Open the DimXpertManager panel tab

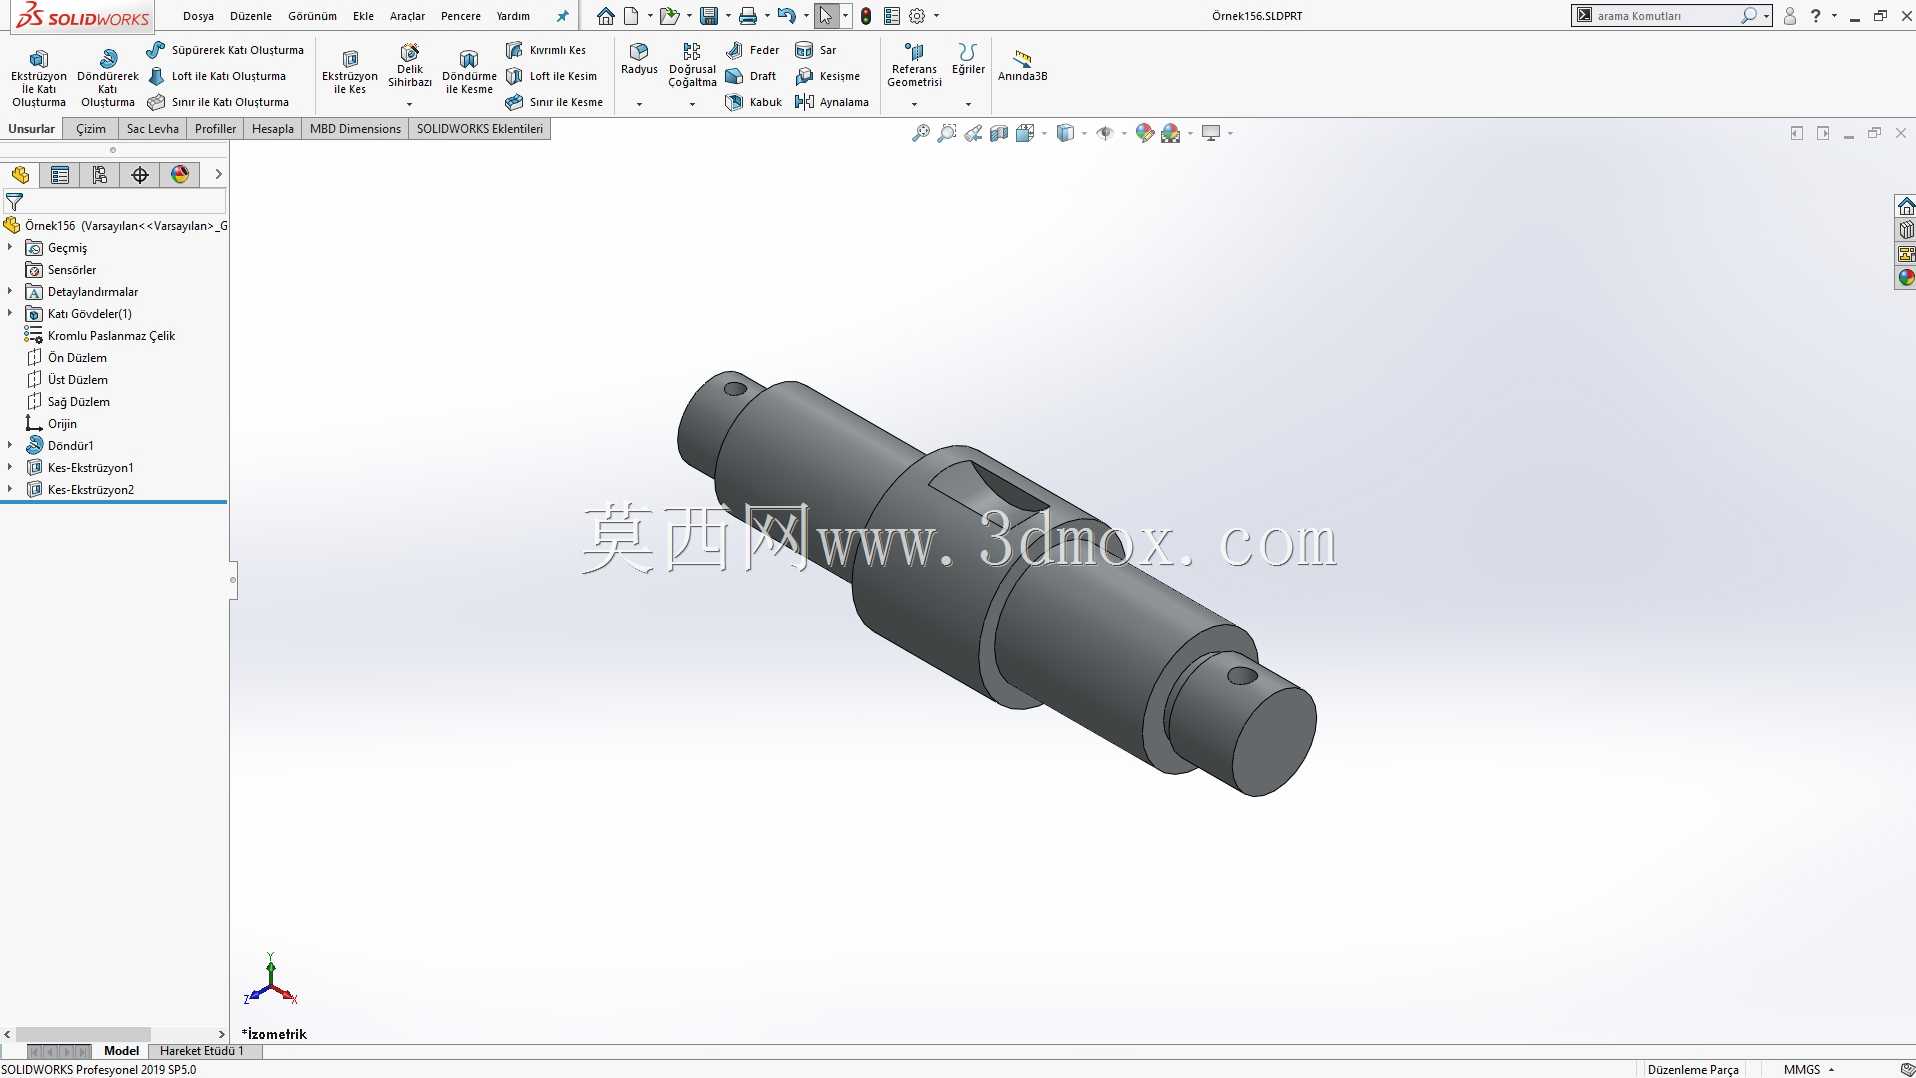[140, 175]
